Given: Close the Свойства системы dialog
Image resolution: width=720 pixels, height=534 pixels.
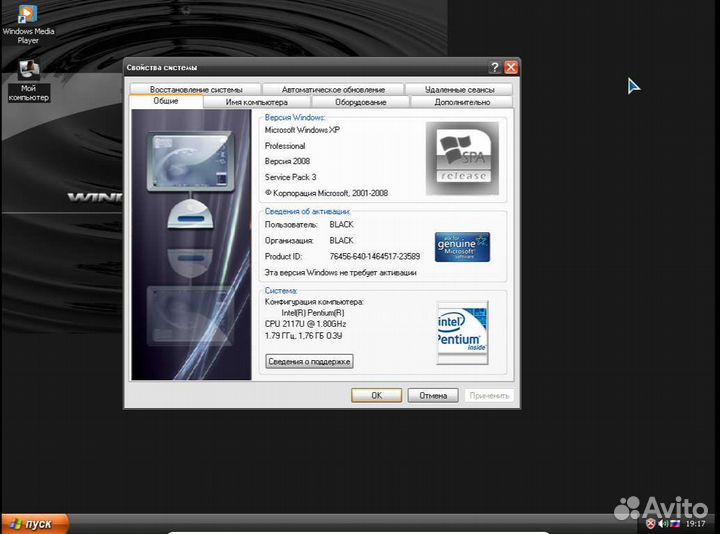Looking at the screenshot, I should click(x=511, y=67).
